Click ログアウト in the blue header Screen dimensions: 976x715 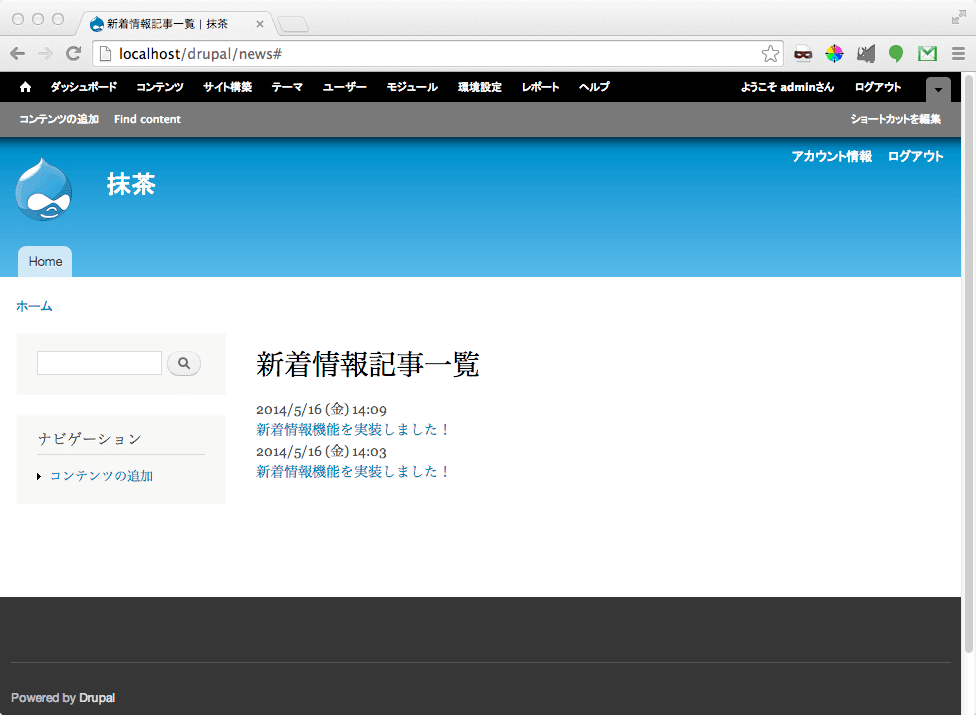point(916,156)
